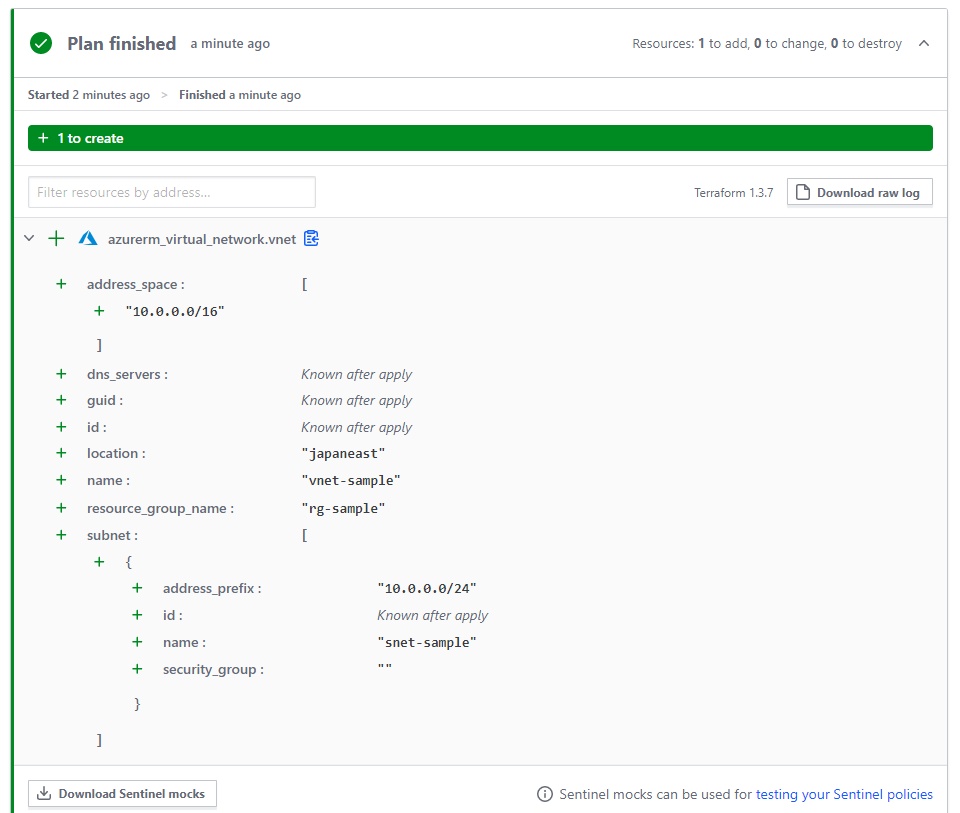Screen dimensions: 960x813
Task: Click the plus icon beside the "10.0.0.0/16" entry
Action: [99, 311]
